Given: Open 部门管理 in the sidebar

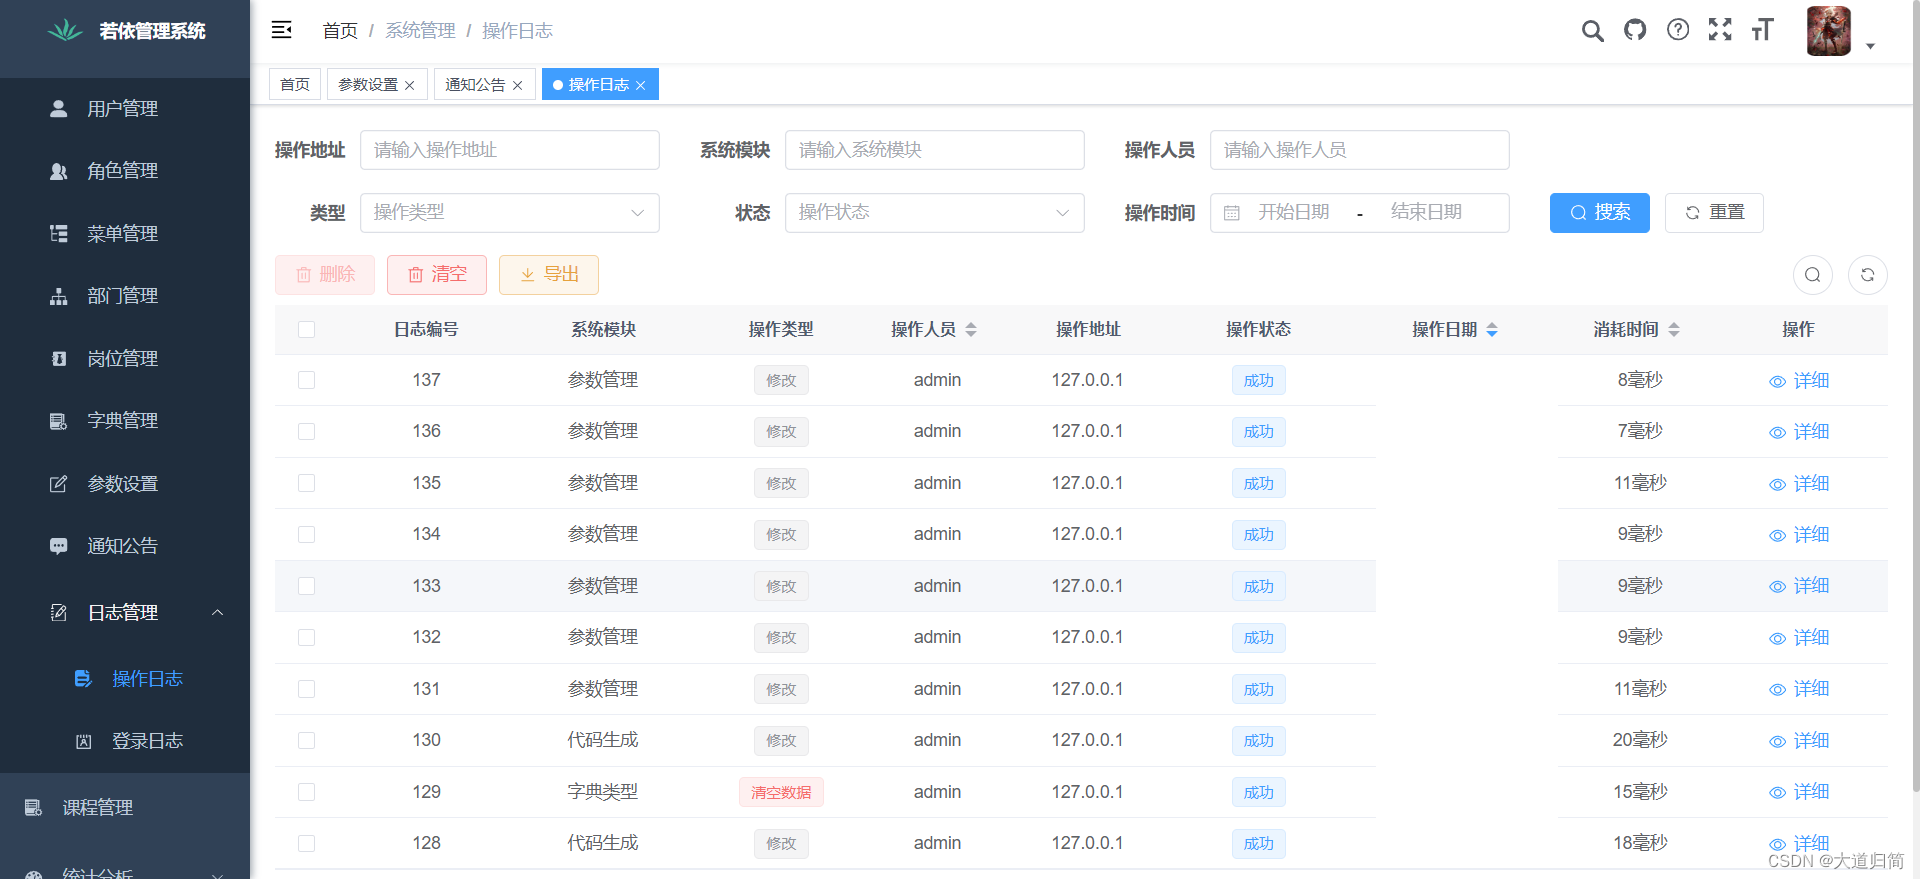Looking at the screenshot, I should pyautogui.click(x=125, y=296).
